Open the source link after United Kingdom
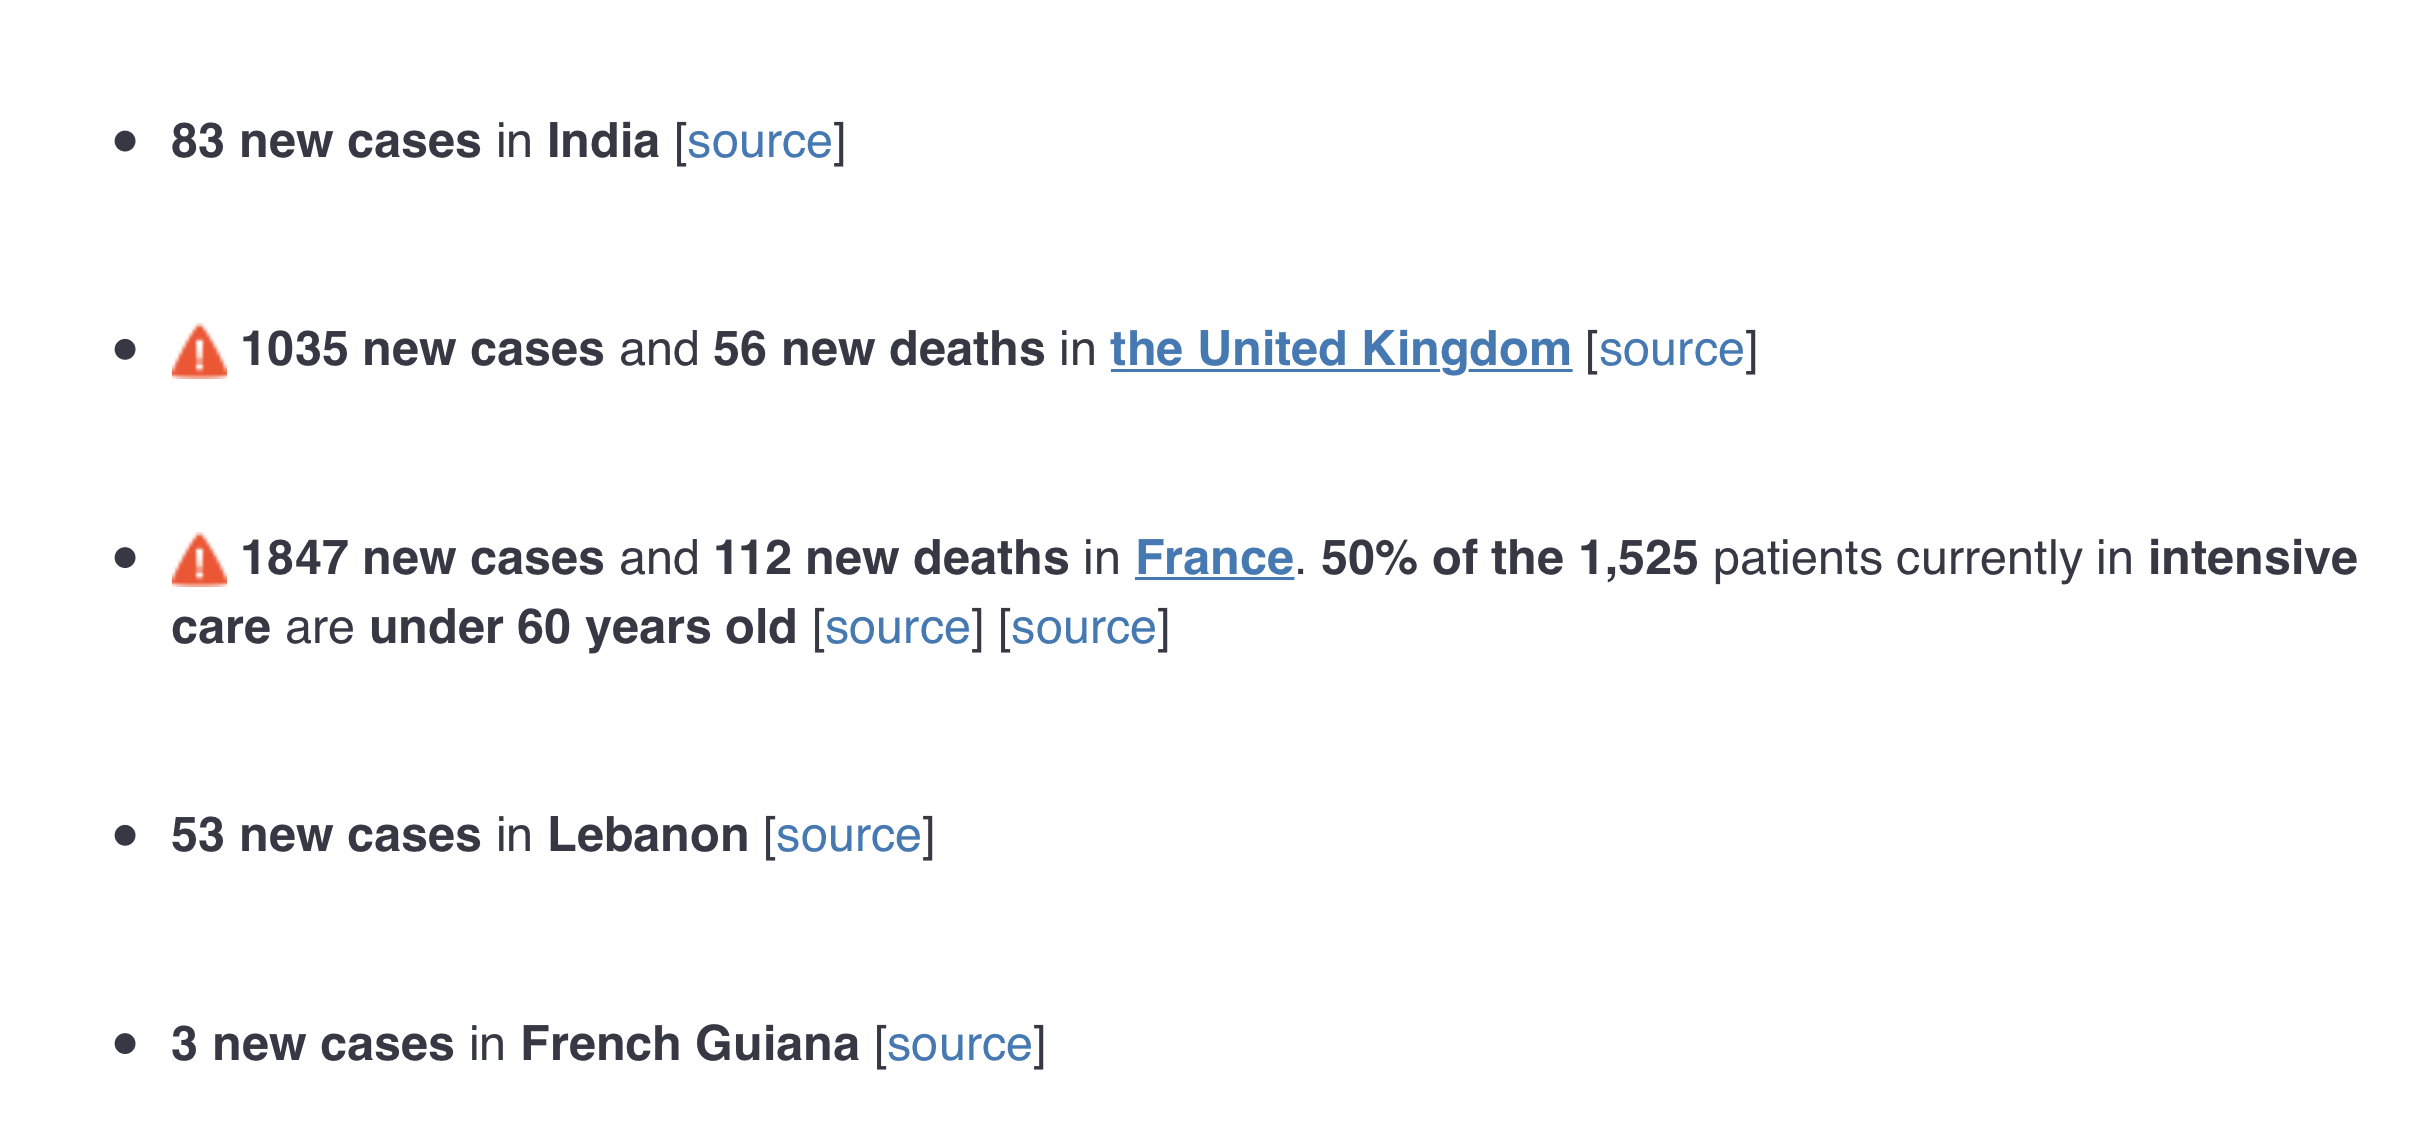The width and height of the screenshot is (2436, 1125). click(1671, 350)
